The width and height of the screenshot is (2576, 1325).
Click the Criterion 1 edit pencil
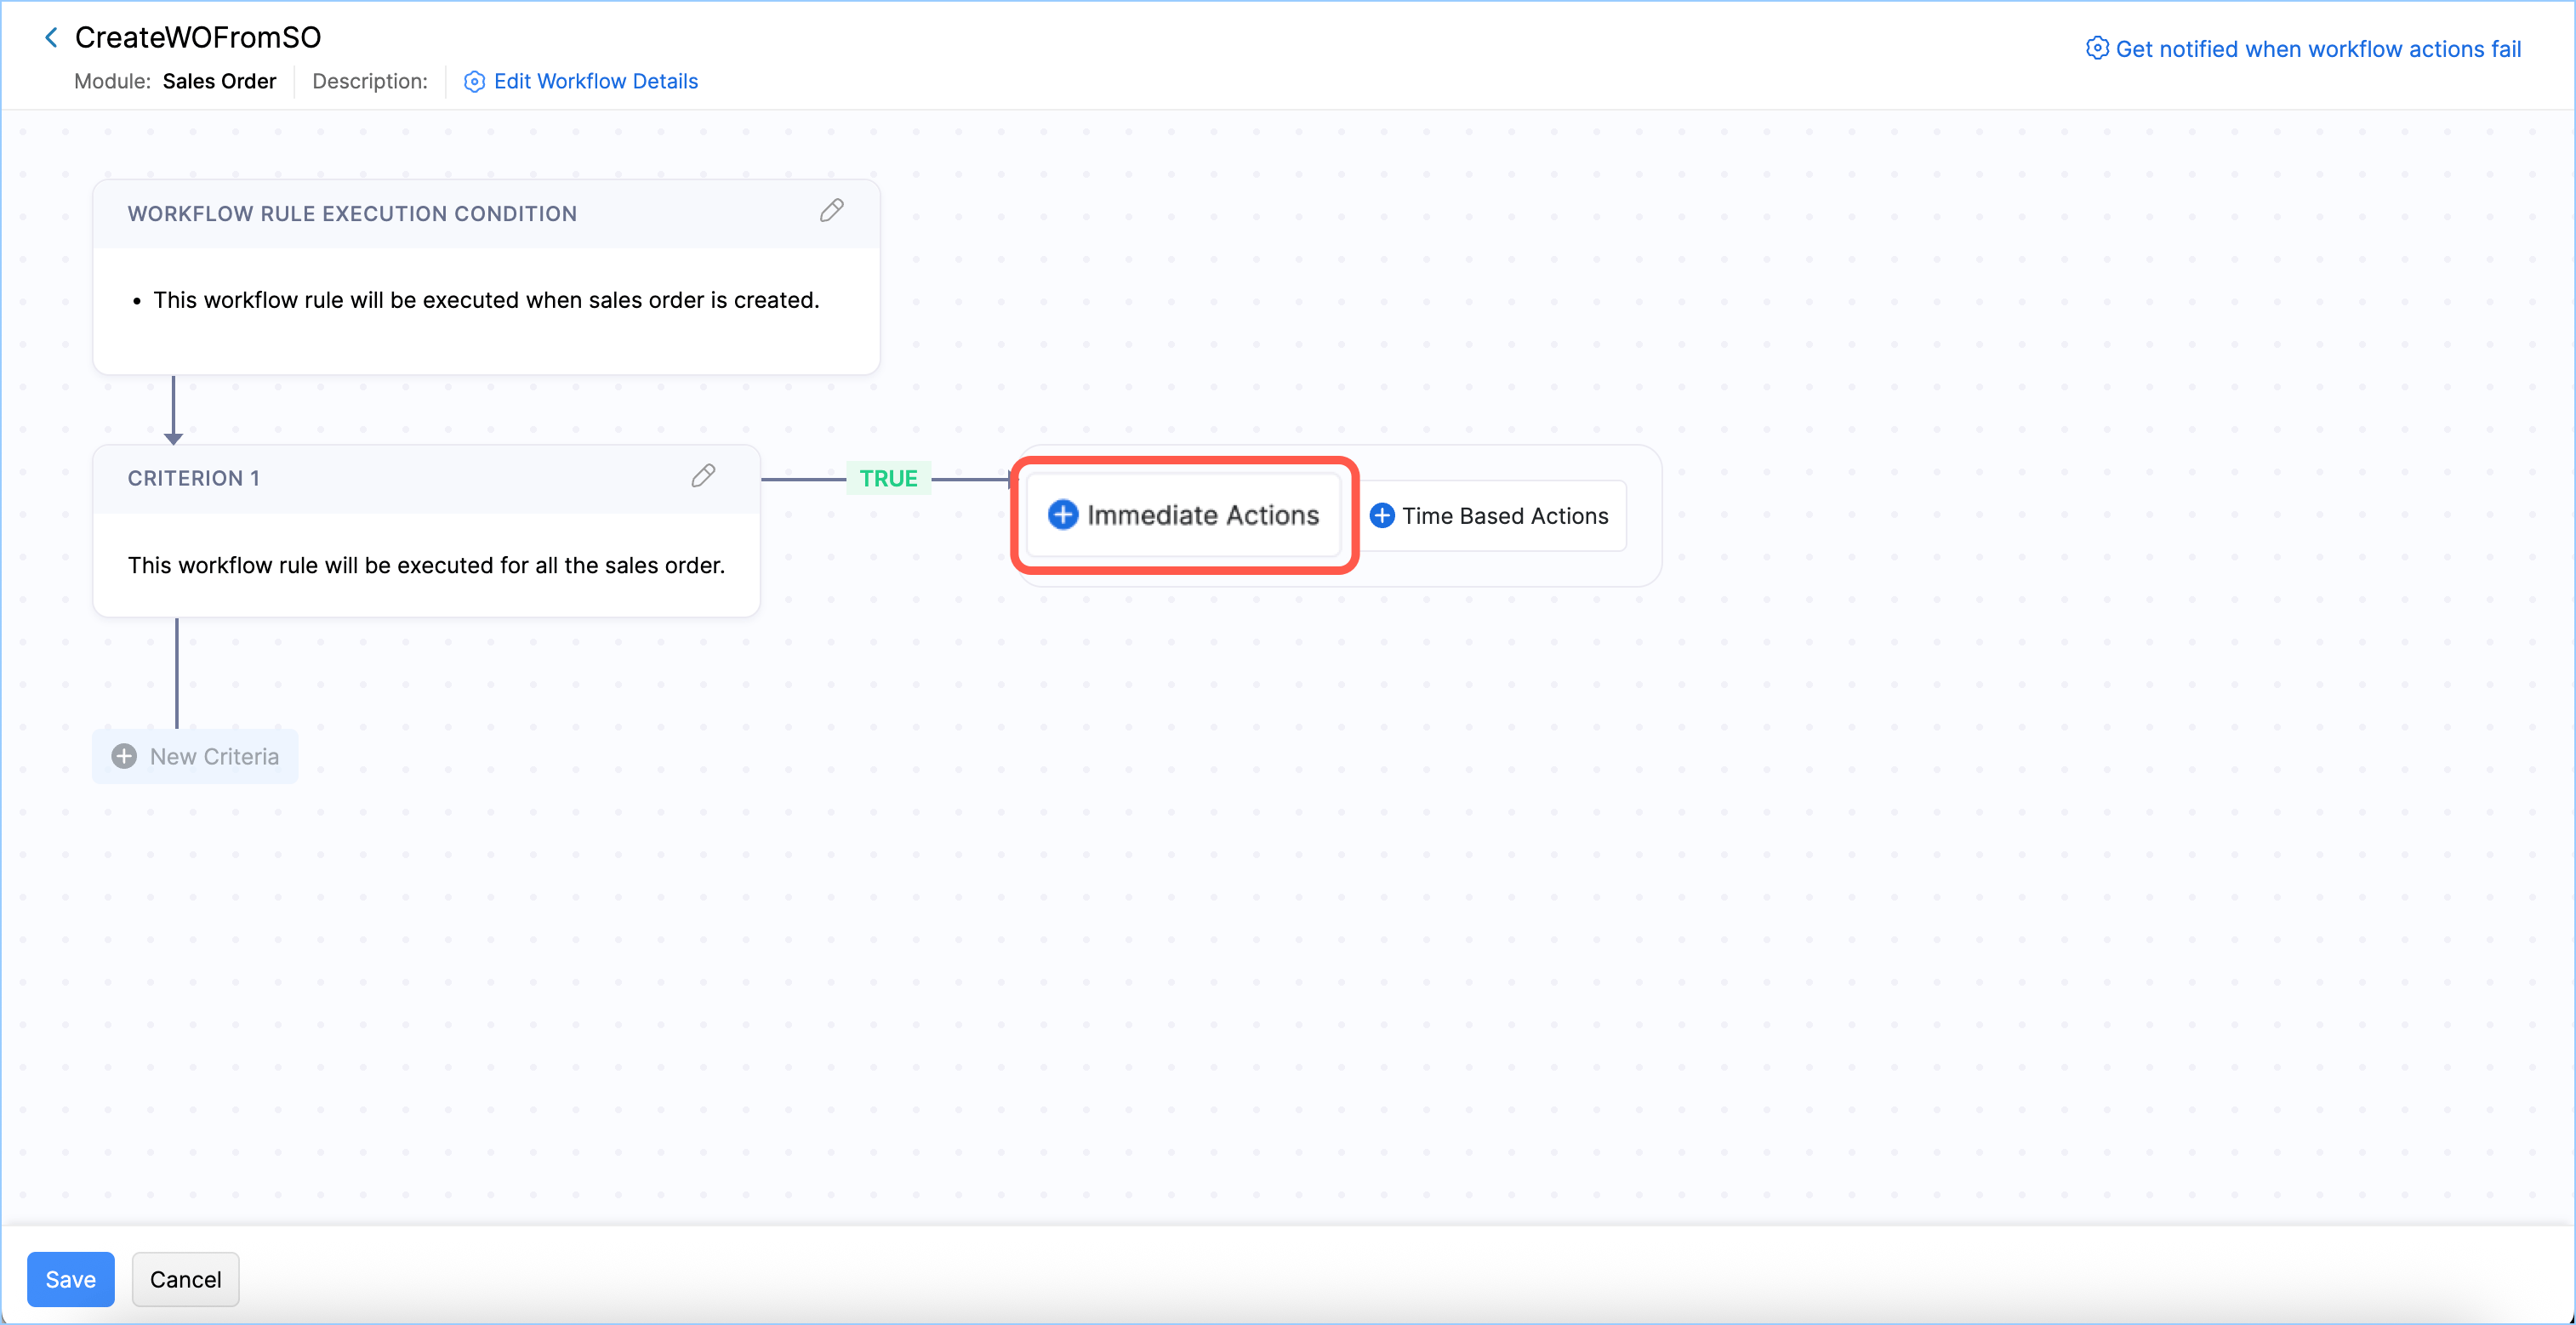pos(703,475)
